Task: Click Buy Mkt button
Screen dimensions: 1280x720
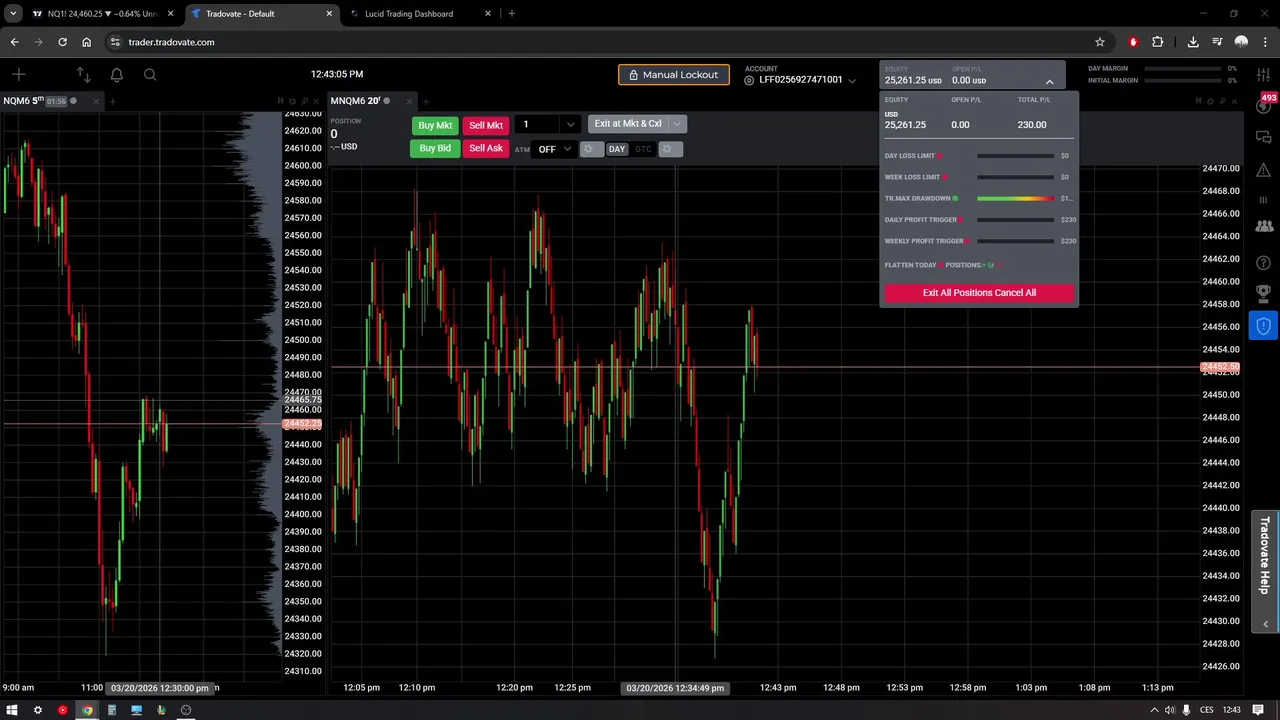Action: [x=435, y=125]
